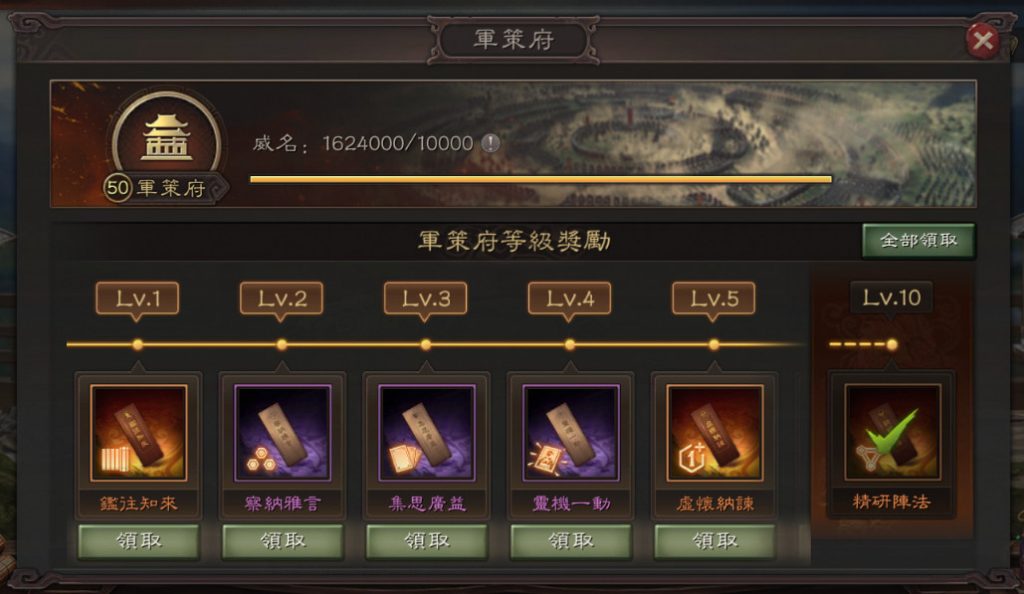Click the 威名 progress bar

pyautogui.click(x=541, y=179)
